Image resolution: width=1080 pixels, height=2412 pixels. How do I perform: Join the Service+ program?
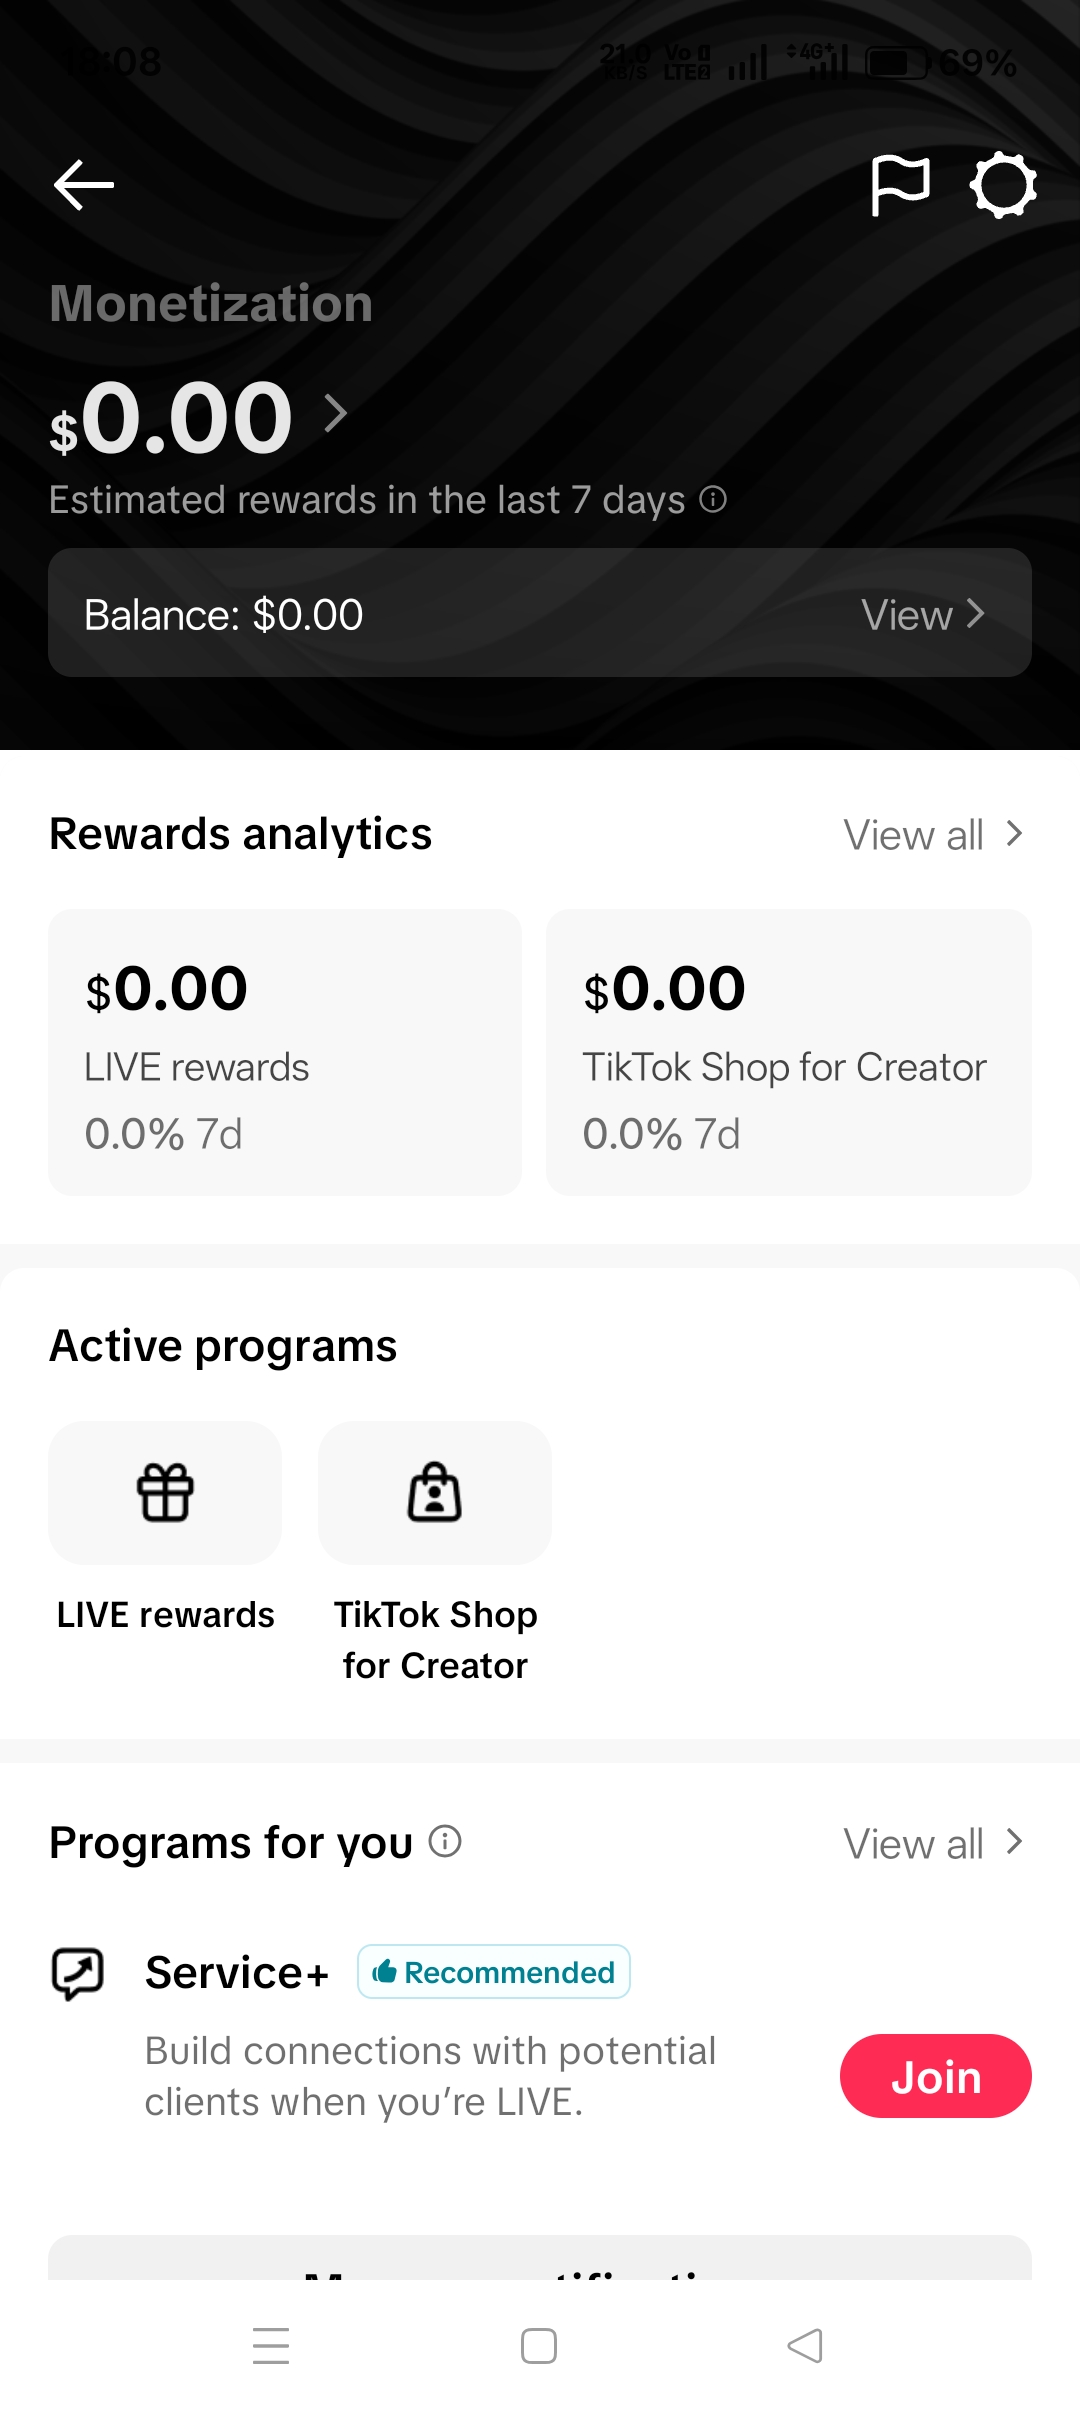click(x=936, y=2076)
